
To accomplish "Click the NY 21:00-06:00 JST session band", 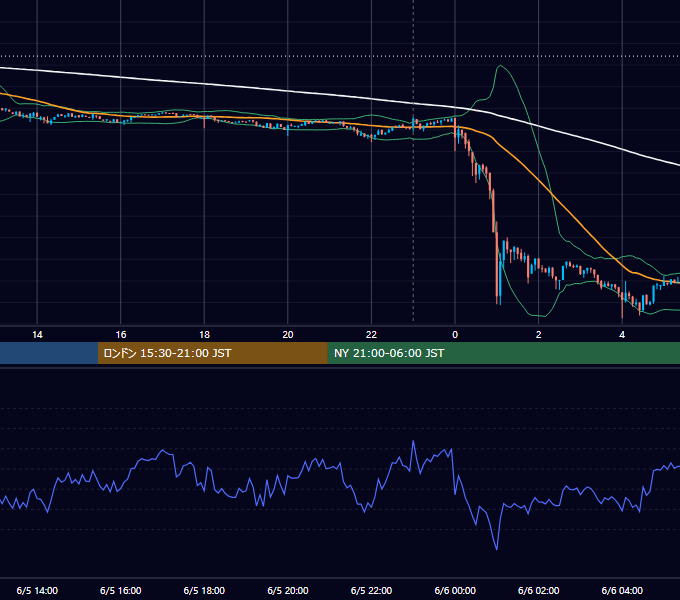I will pyautogui.click(x=503, y=353).
